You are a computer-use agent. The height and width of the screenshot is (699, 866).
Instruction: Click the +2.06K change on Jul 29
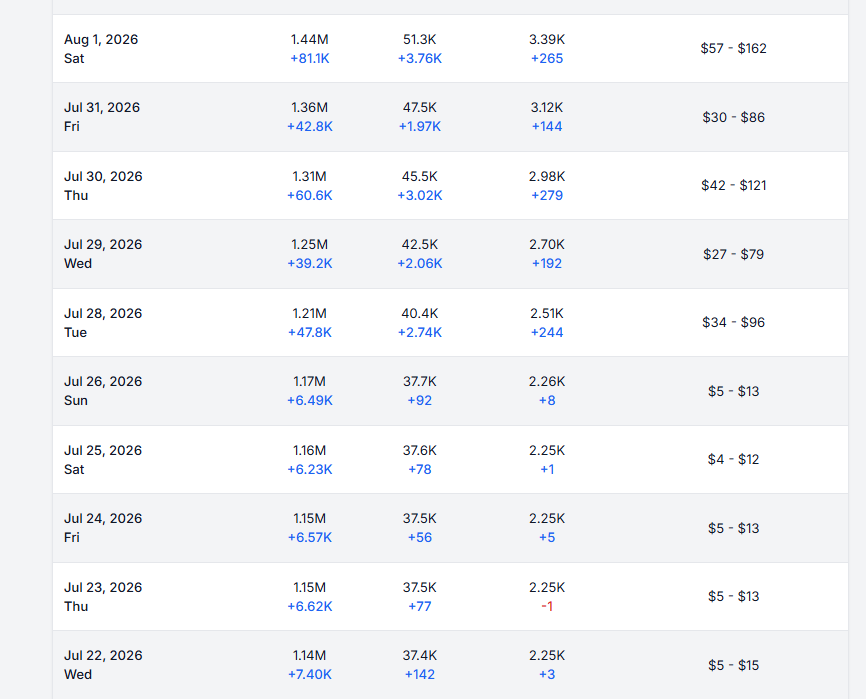(x=420, y=263)
